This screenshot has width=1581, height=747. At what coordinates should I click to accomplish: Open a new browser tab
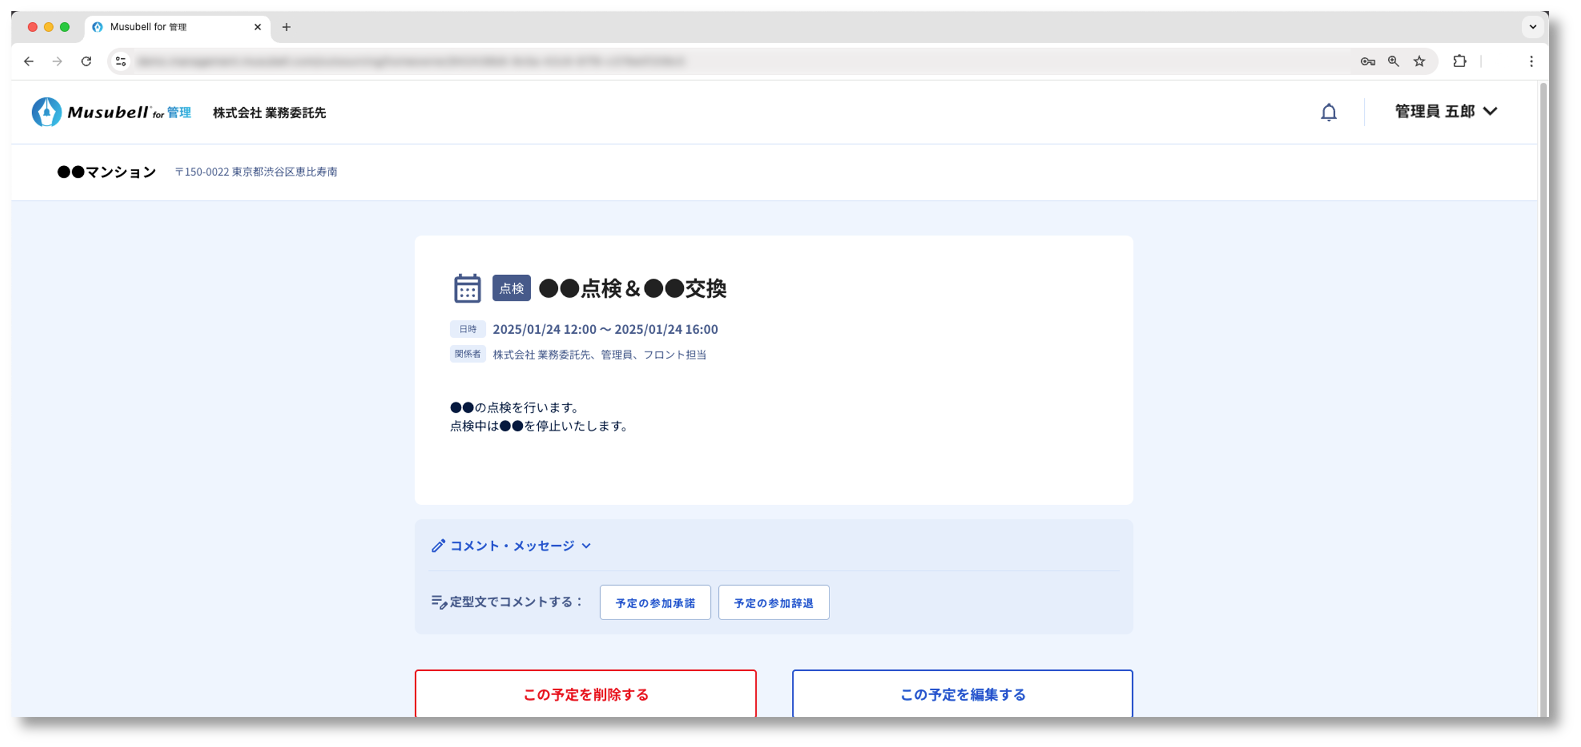point(286,27)
